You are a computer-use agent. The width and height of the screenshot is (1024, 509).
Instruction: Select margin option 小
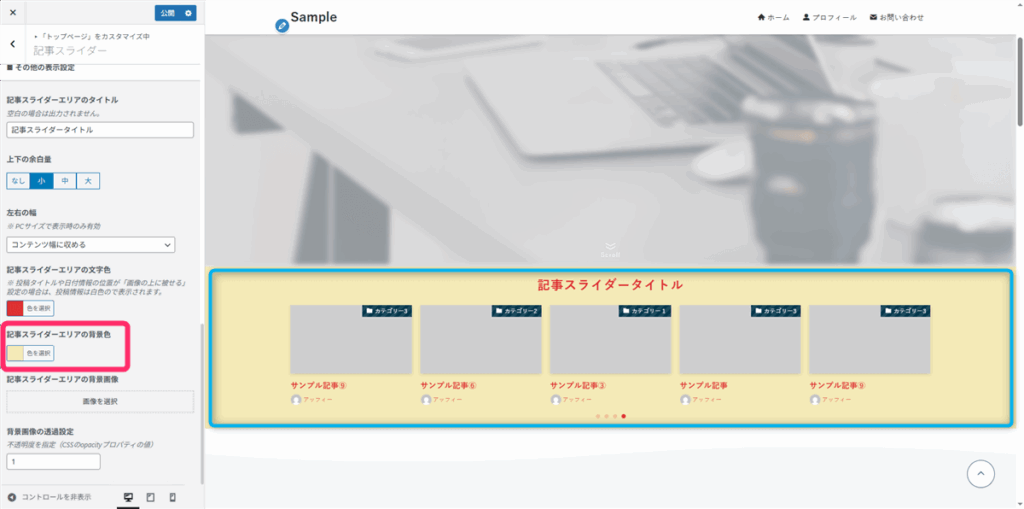[x=42, y=181]
